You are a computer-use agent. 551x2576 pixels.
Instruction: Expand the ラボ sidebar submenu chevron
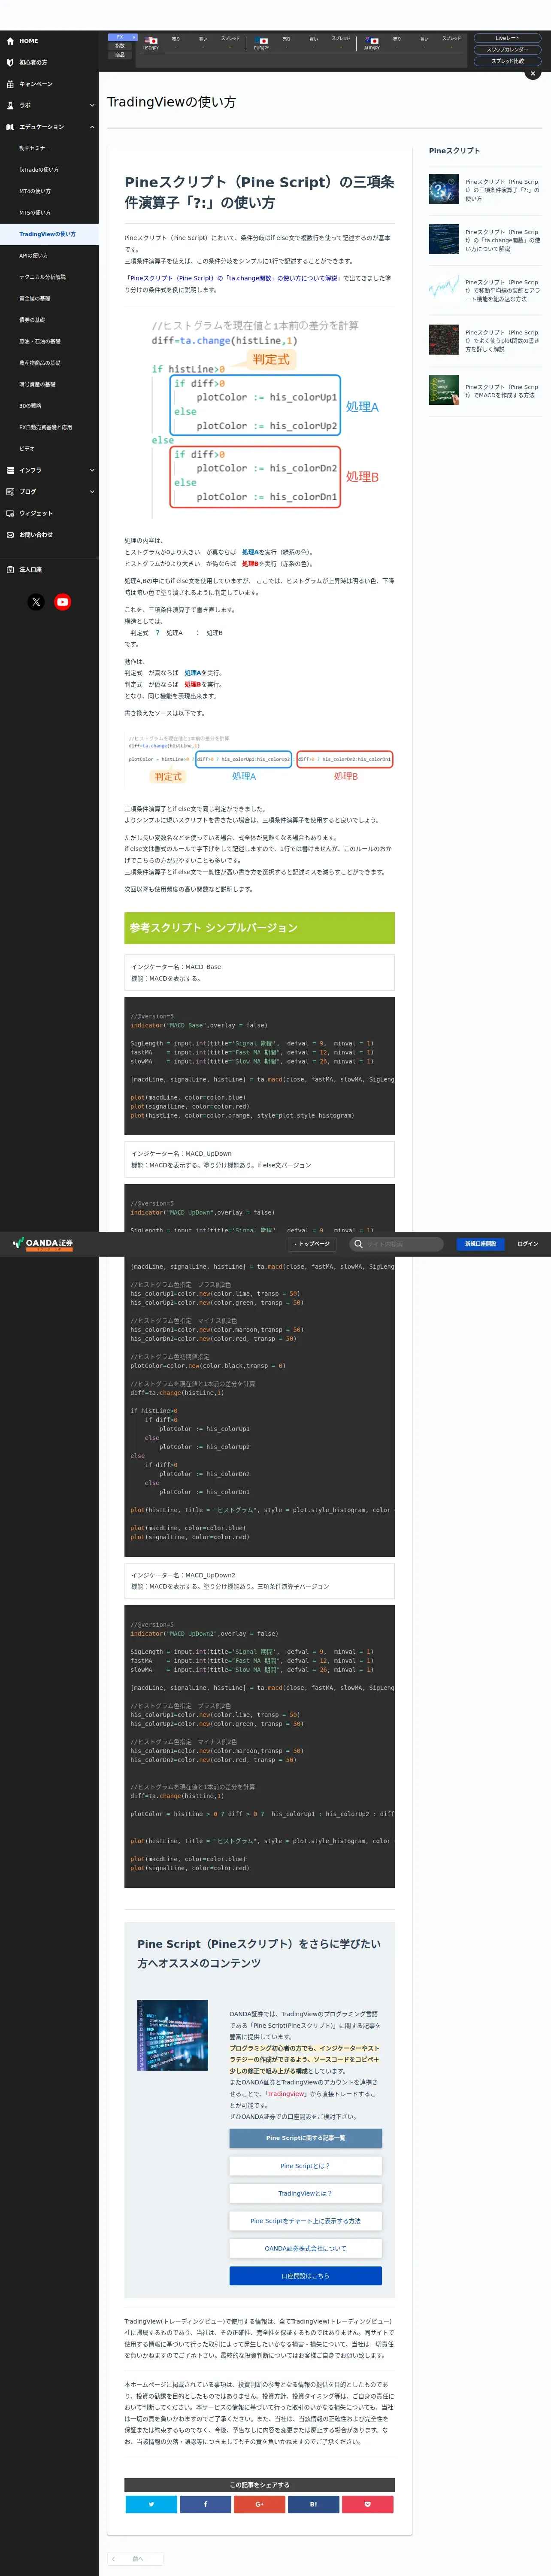click(x=92, y=105)
